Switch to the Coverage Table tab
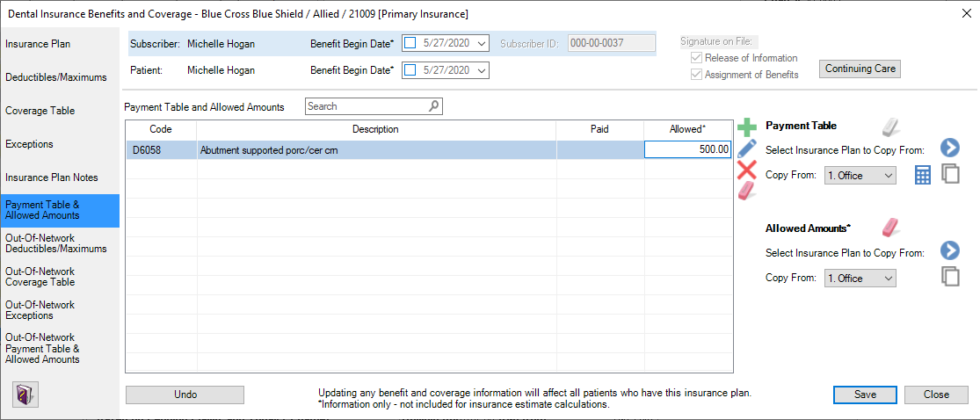The height and width of the screenshot is (420, 980). coord(40,111)
